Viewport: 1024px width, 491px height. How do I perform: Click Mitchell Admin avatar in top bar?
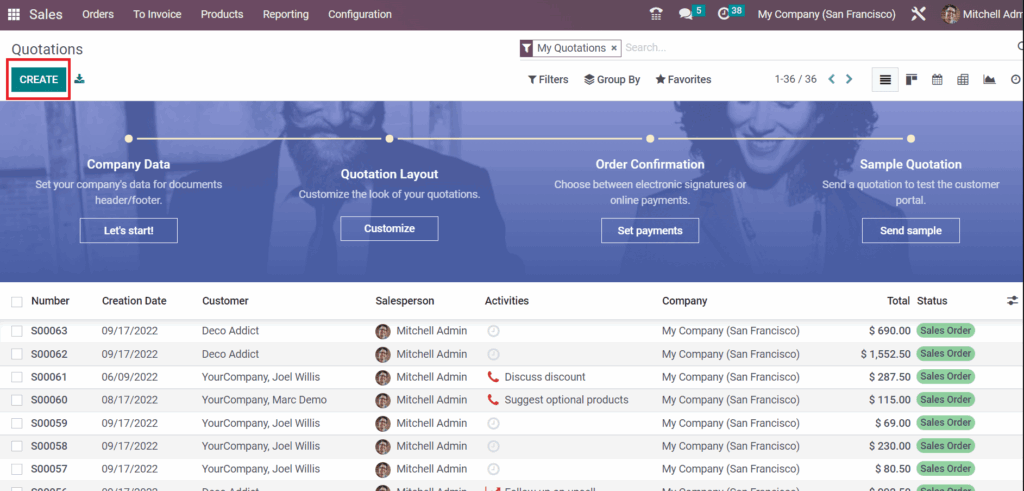point(951,14)
